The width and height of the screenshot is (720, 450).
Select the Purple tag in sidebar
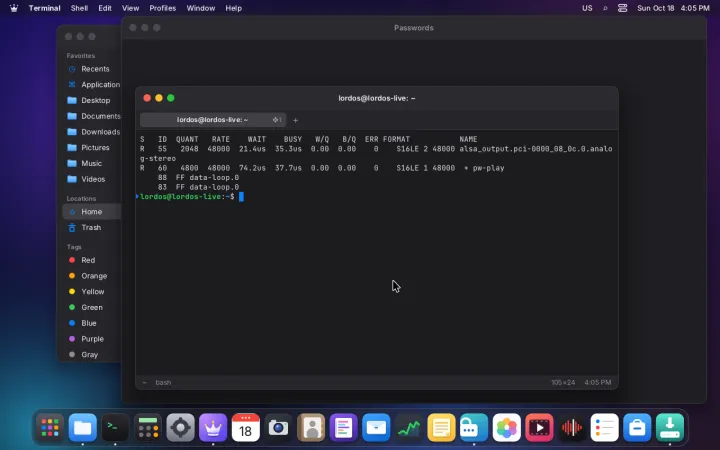(92, 339)
